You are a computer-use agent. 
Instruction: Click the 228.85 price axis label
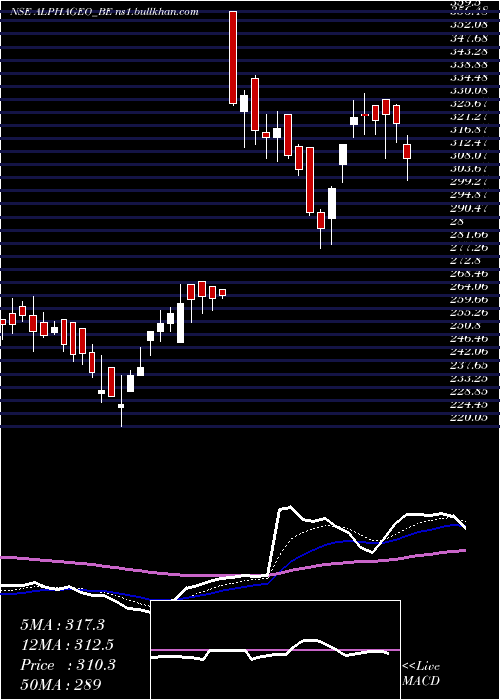tap(468, 392)
